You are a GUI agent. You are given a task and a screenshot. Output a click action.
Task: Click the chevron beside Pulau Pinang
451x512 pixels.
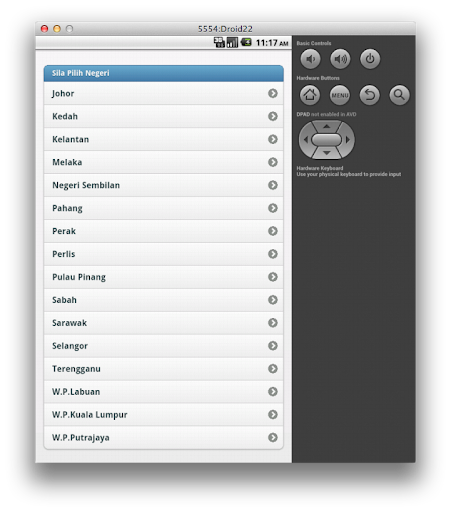click(273, 277)
